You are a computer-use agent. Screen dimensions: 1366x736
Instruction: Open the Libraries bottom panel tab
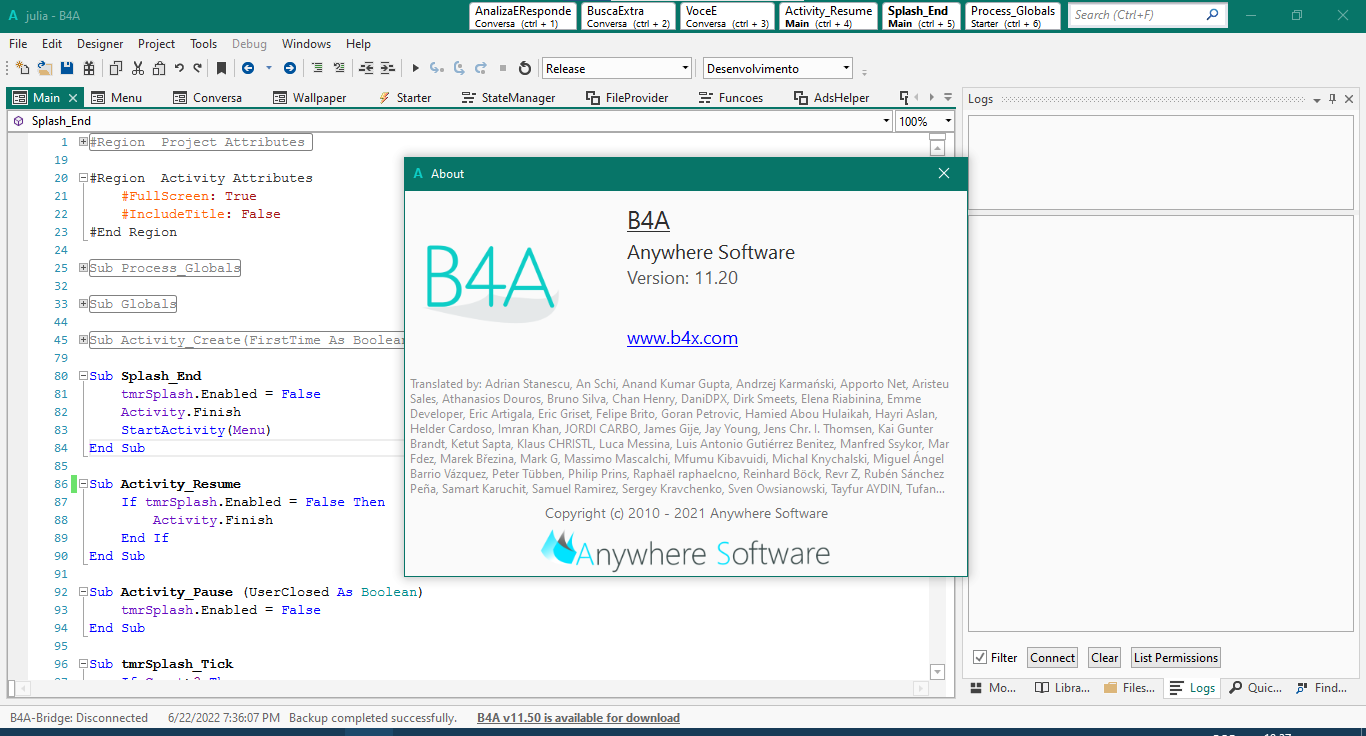1062,688
